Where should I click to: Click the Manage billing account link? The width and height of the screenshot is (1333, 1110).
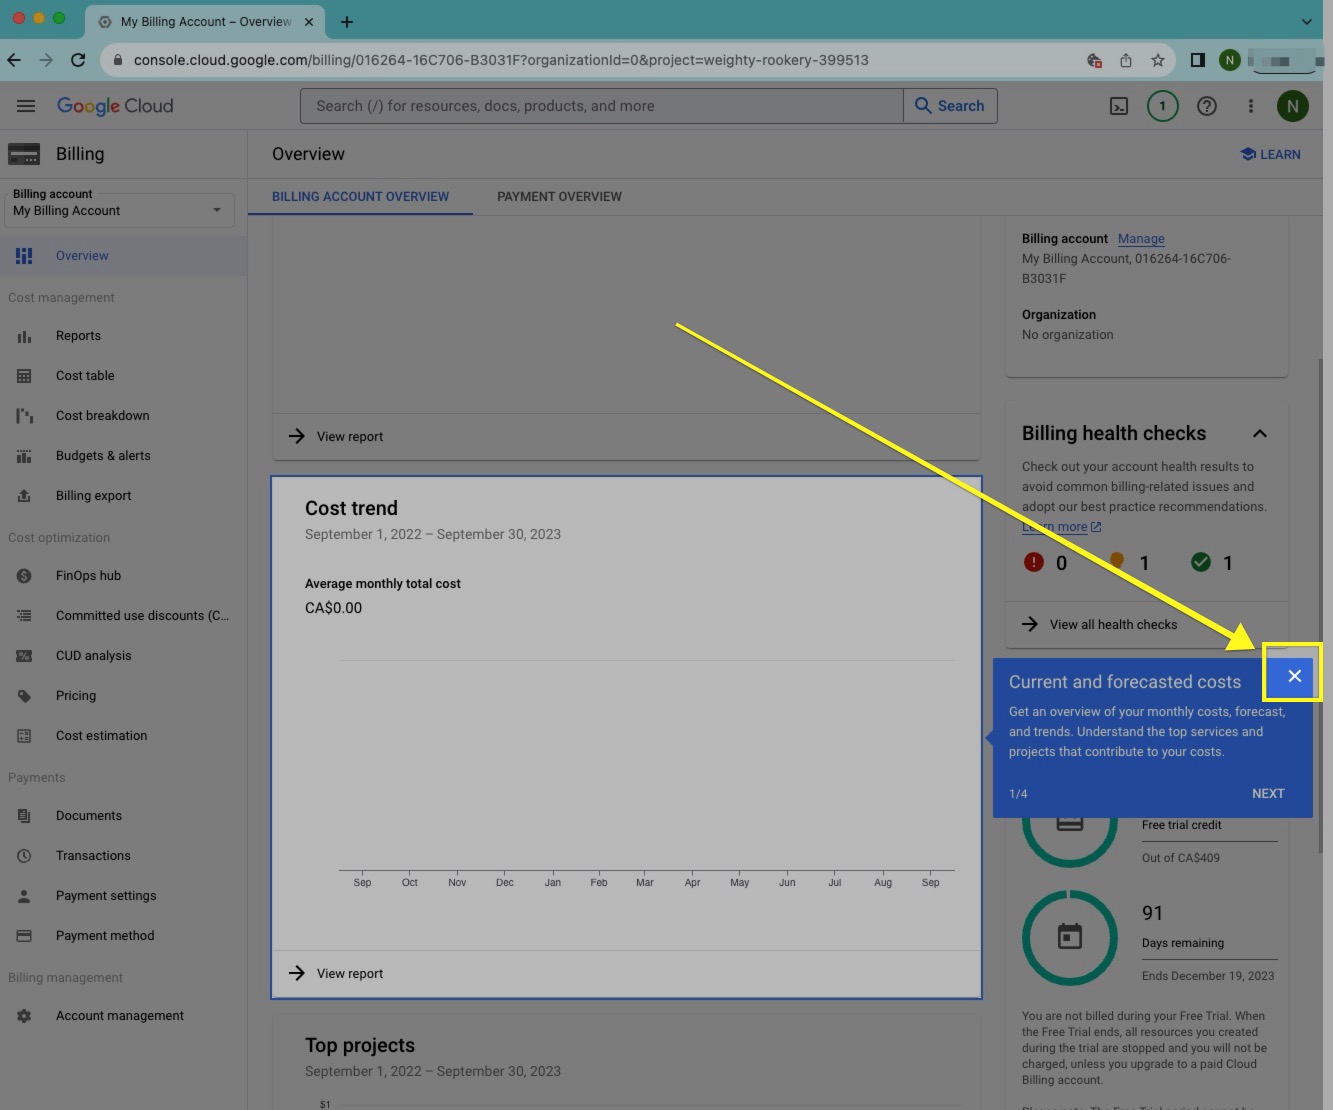[1141, 239]
